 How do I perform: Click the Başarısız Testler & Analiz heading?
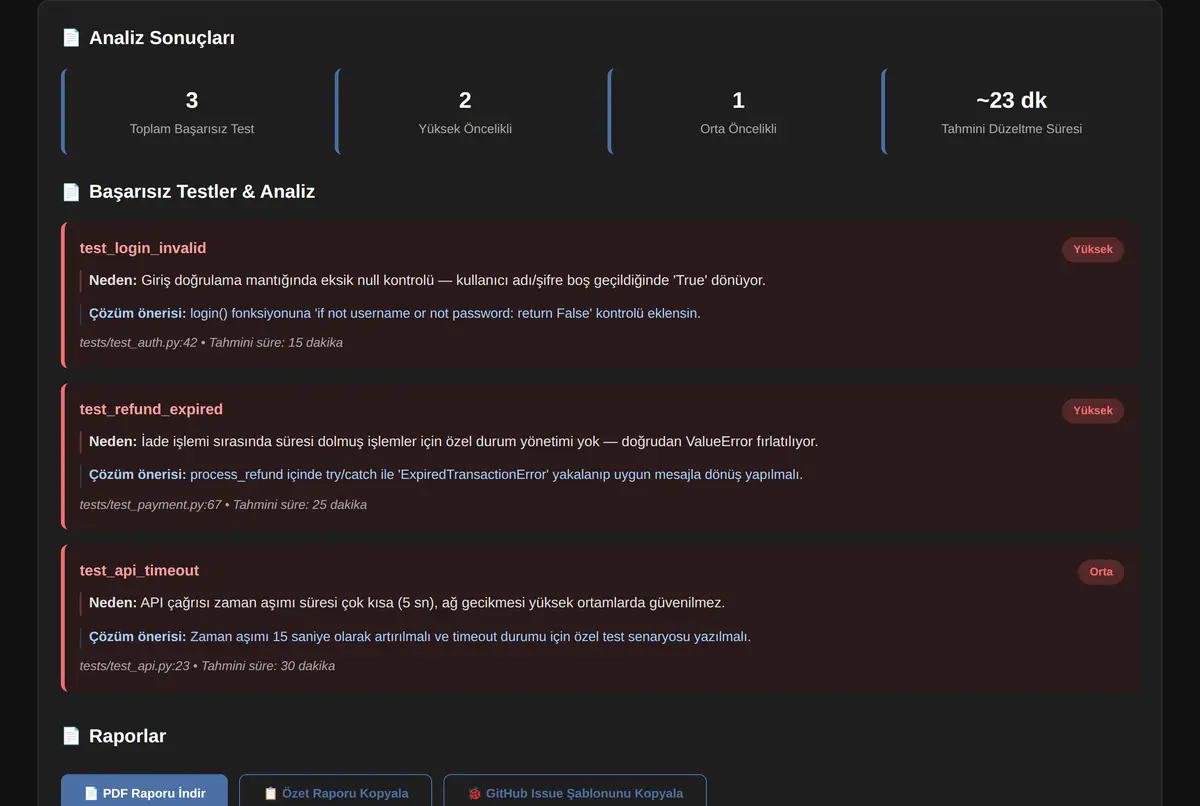coord(202,191)
